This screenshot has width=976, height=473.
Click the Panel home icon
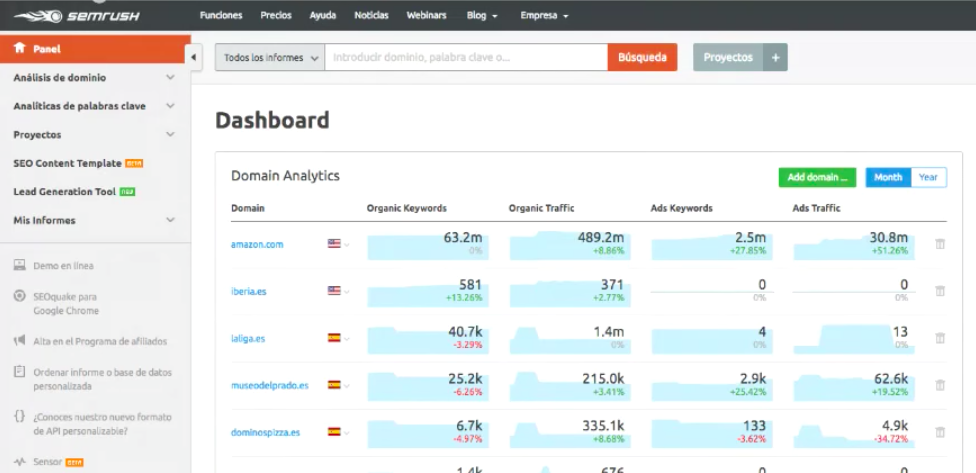[20, 48]
